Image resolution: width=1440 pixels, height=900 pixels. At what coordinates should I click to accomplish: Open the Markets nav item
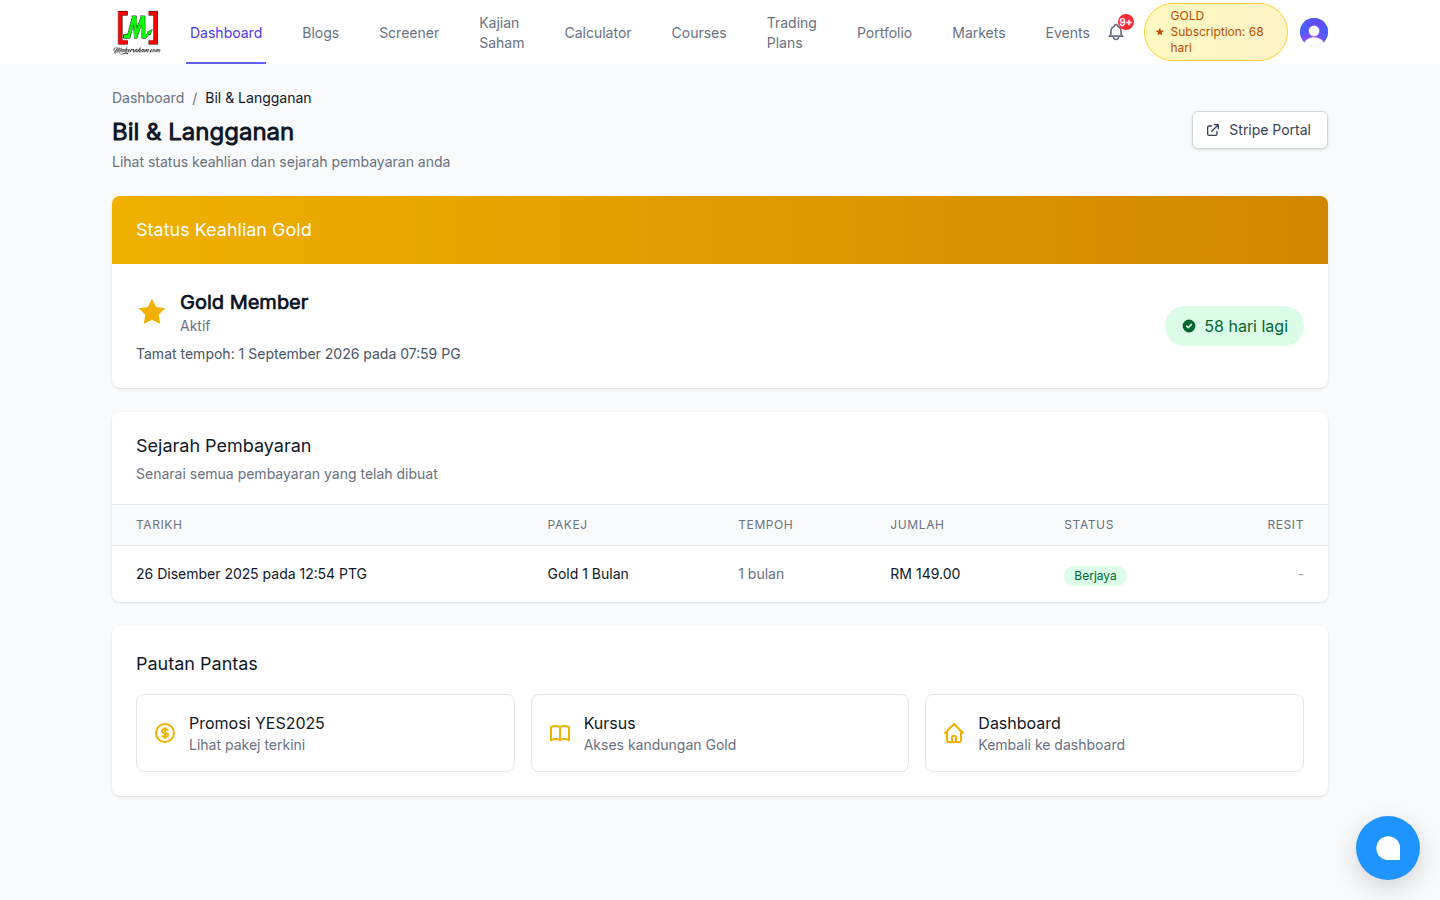[979, 33]
